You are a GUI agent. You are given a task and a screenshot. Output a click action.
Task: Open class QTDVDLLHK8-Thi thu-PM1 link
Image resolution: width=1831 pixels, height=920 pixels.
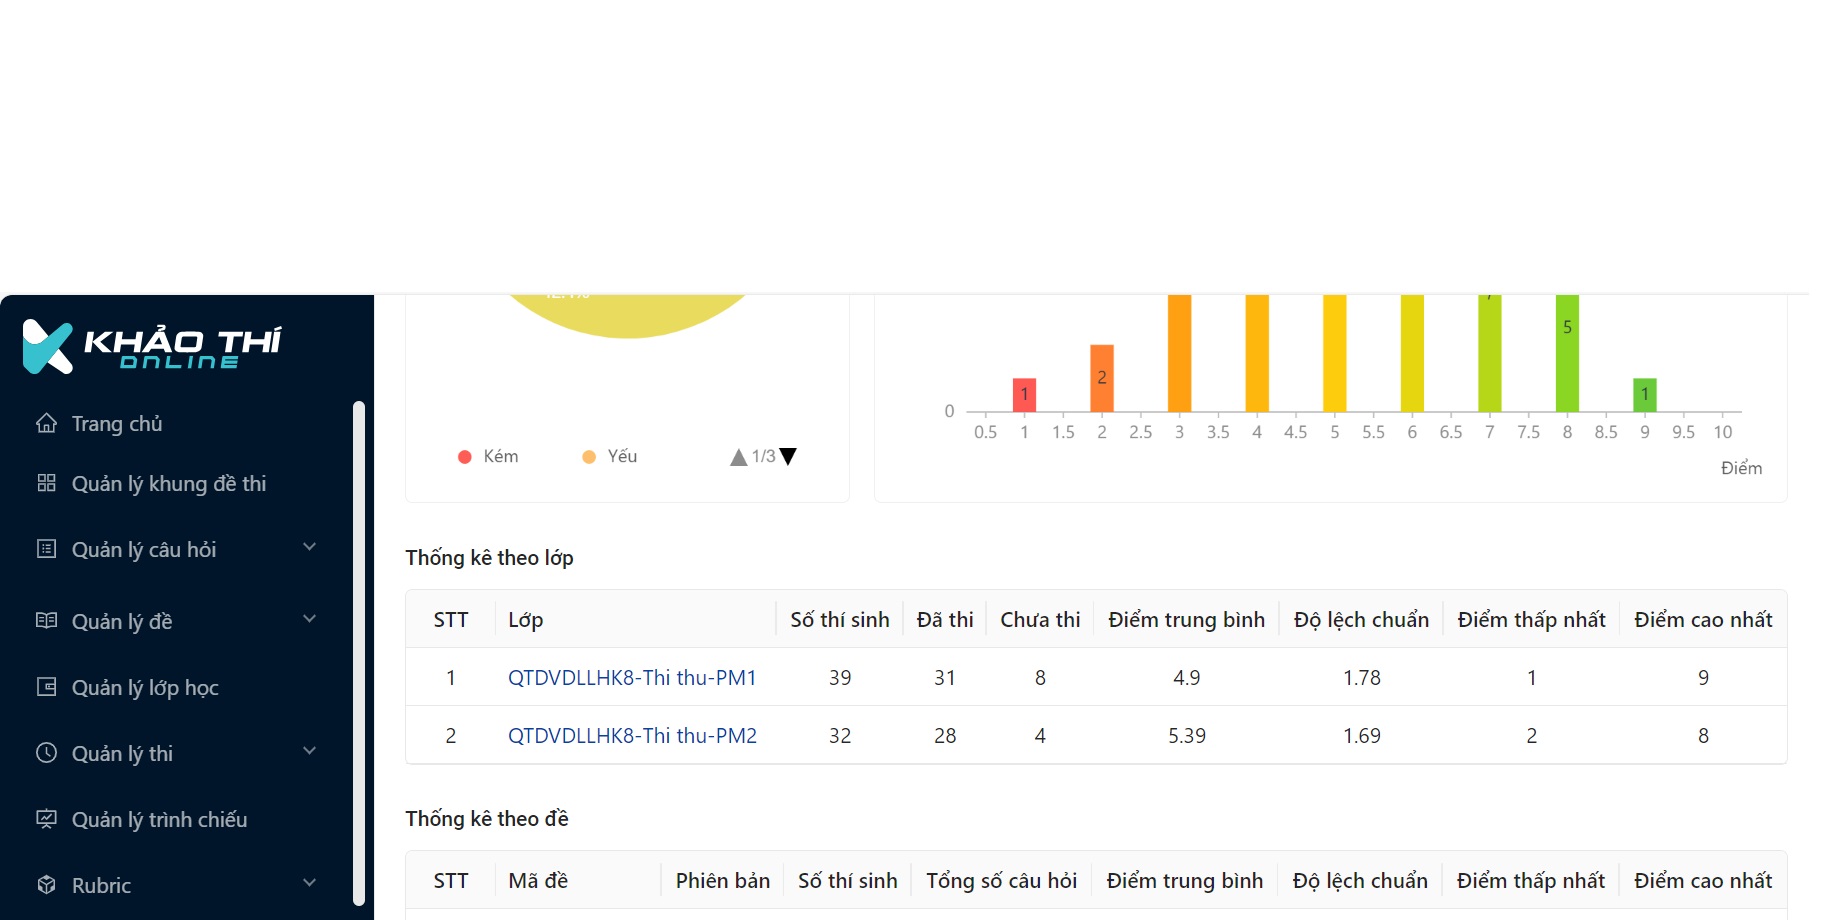click(x=632, y=678)
